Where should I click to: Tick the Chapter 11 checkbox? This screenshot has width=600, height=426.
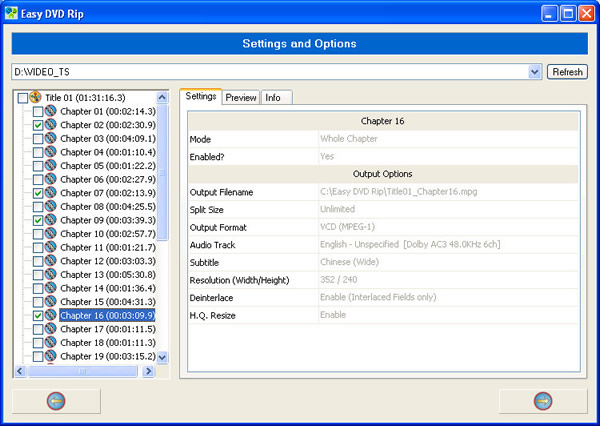(38, 248)
